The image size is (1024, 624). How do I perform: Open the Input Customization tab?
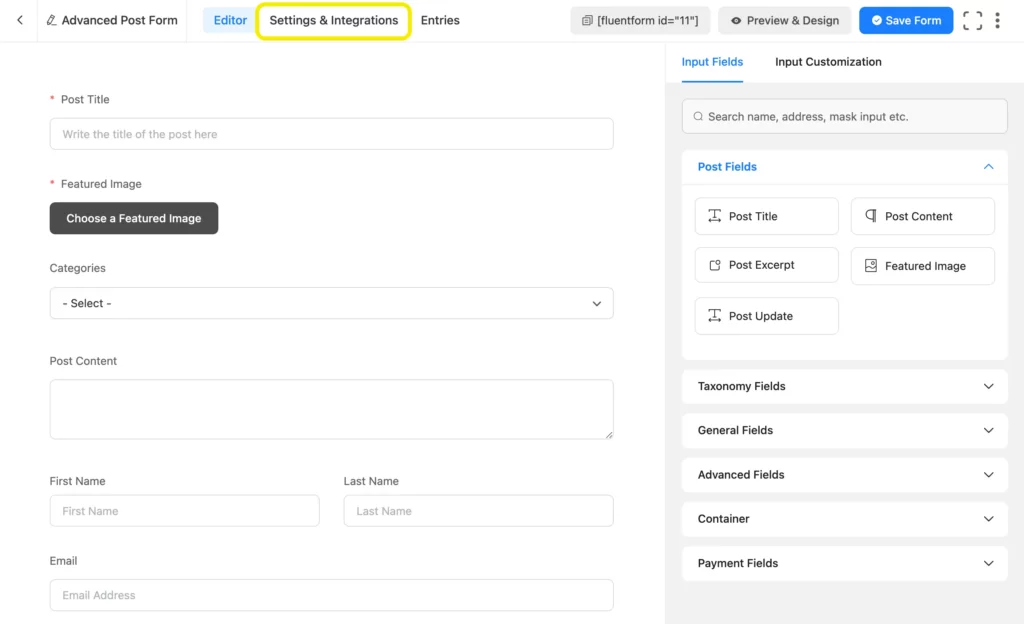pyautogui.click(x=828, y=62)
